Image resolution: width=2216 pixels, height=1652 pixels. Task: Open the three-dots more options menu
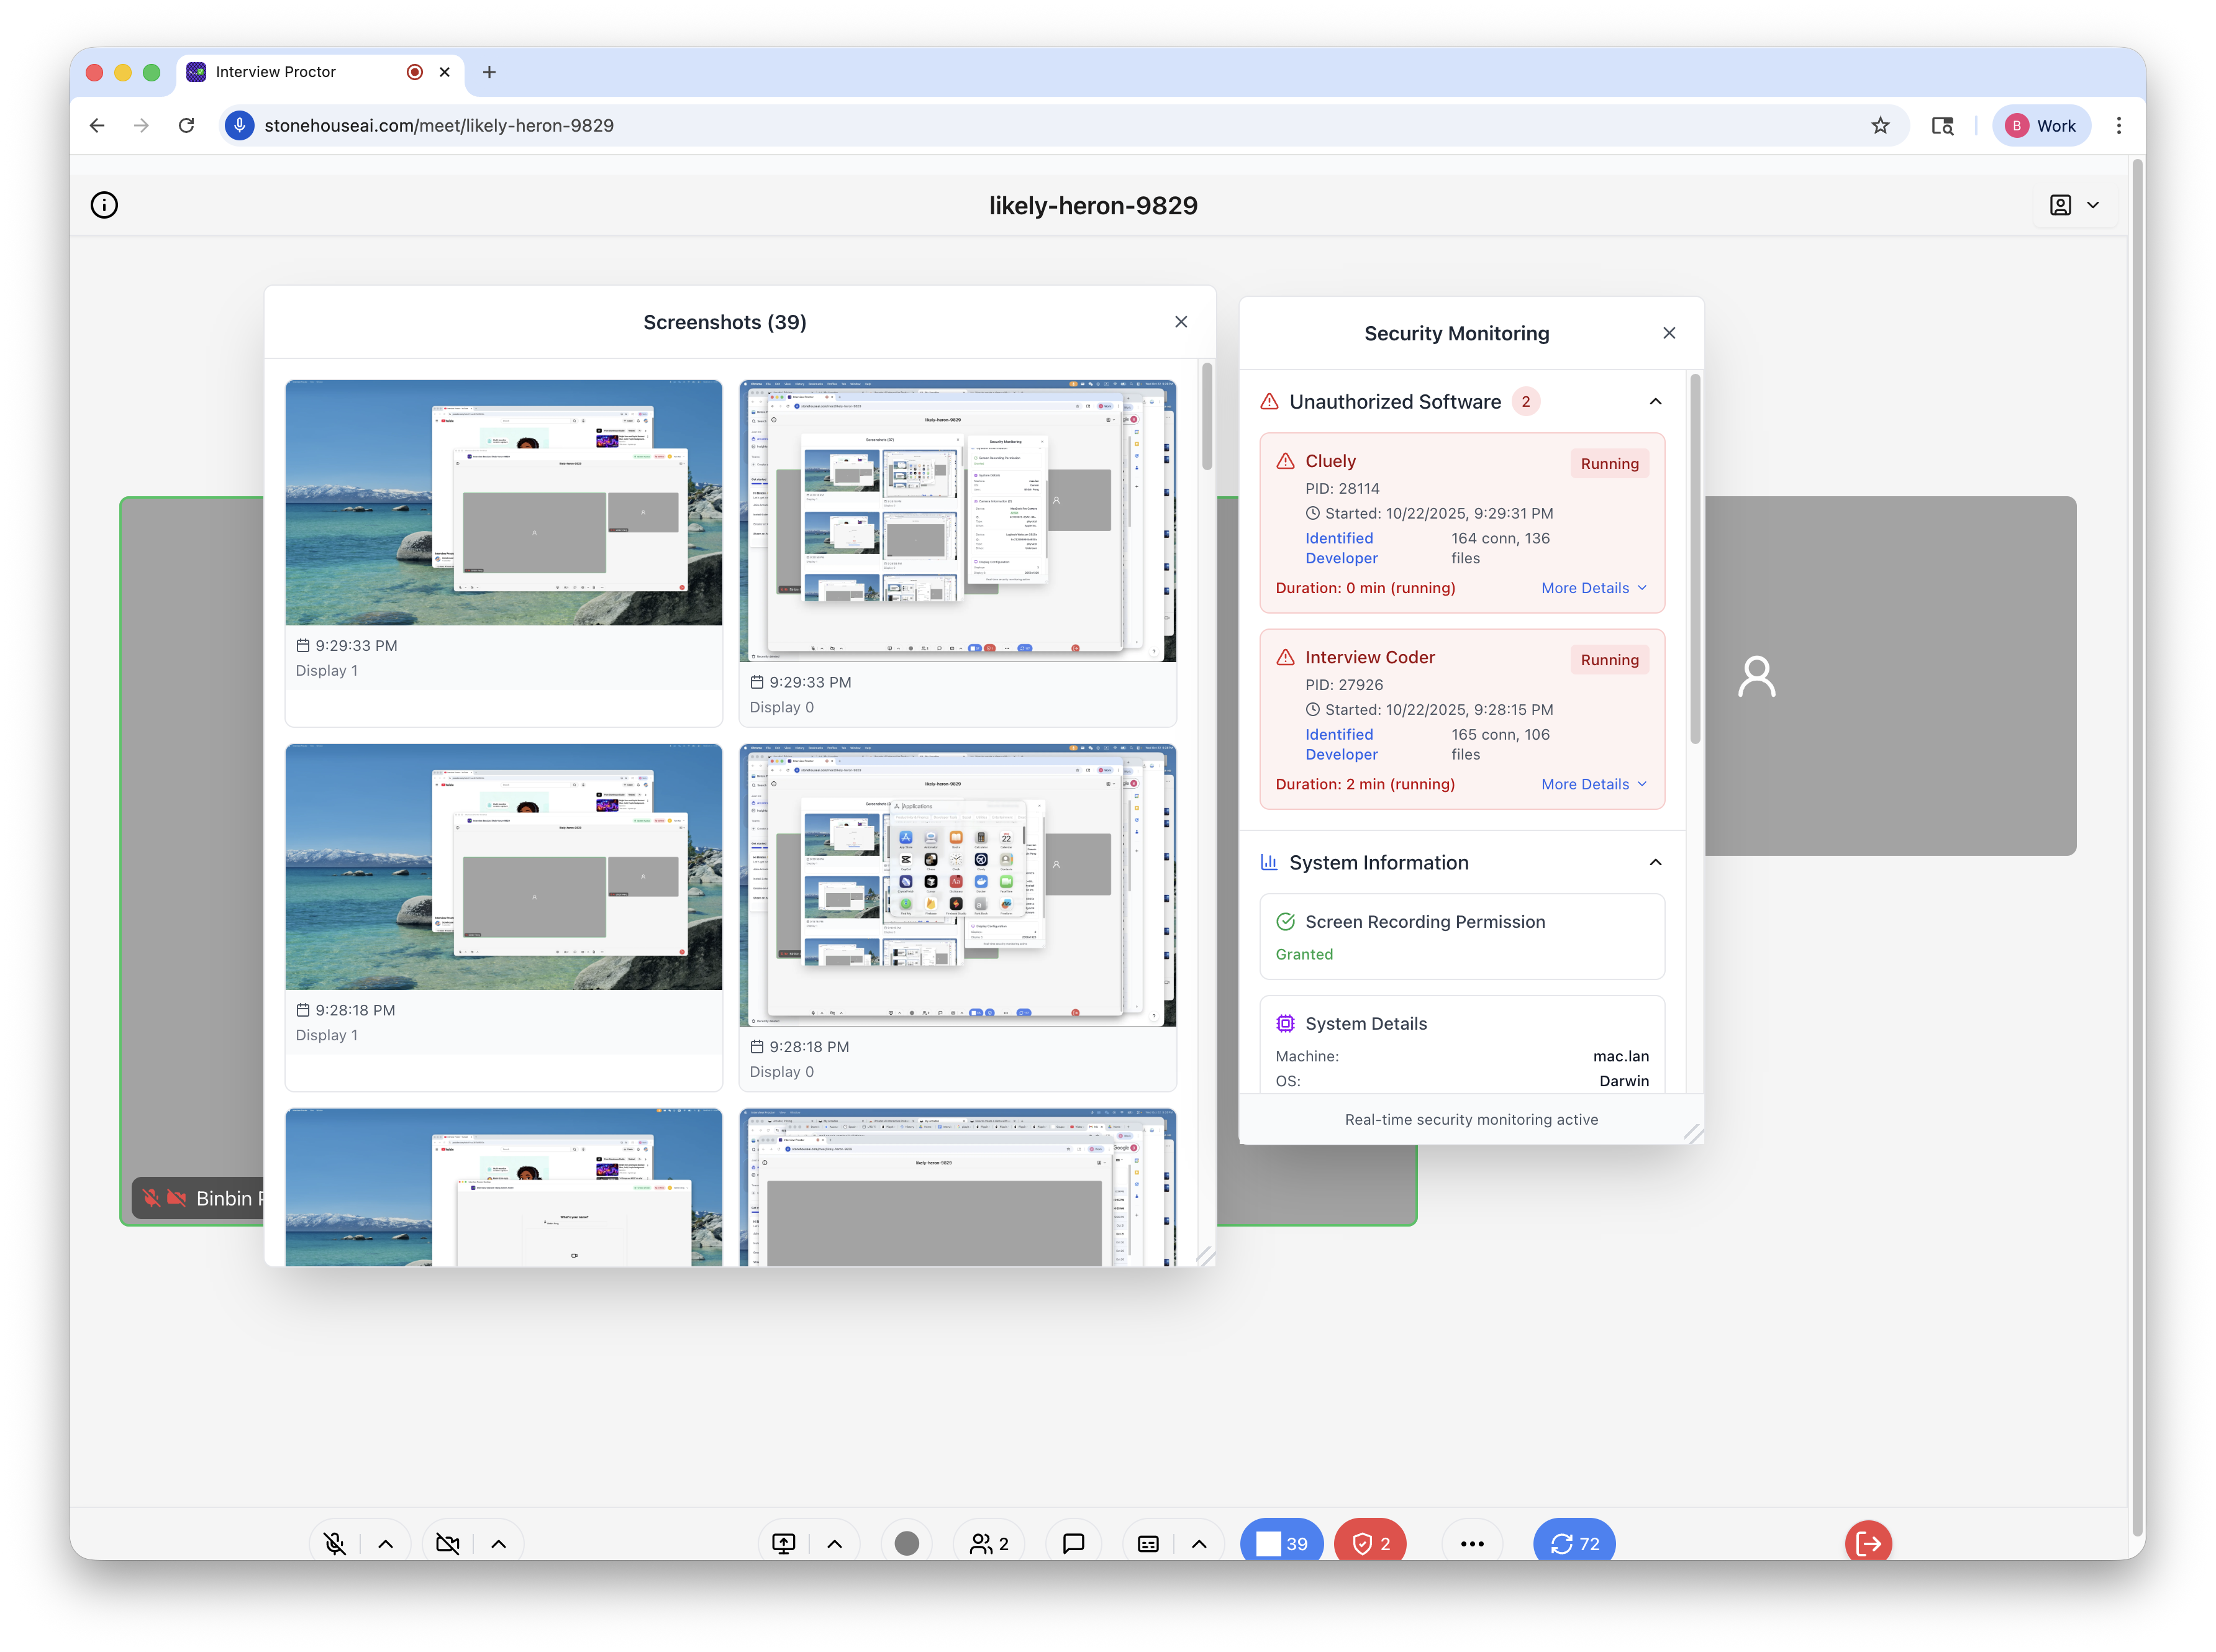[1472, 1543]
